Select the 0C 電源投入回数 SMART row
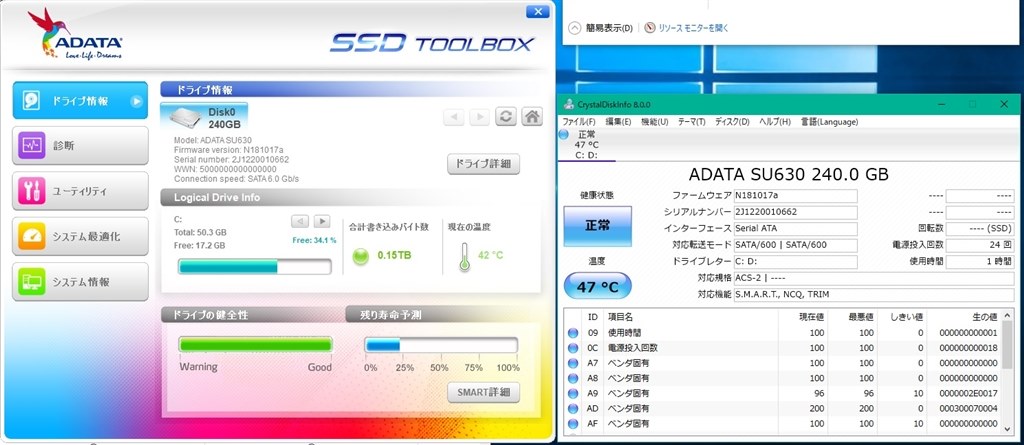The image size is (1024, 445). tap(783, 348)
